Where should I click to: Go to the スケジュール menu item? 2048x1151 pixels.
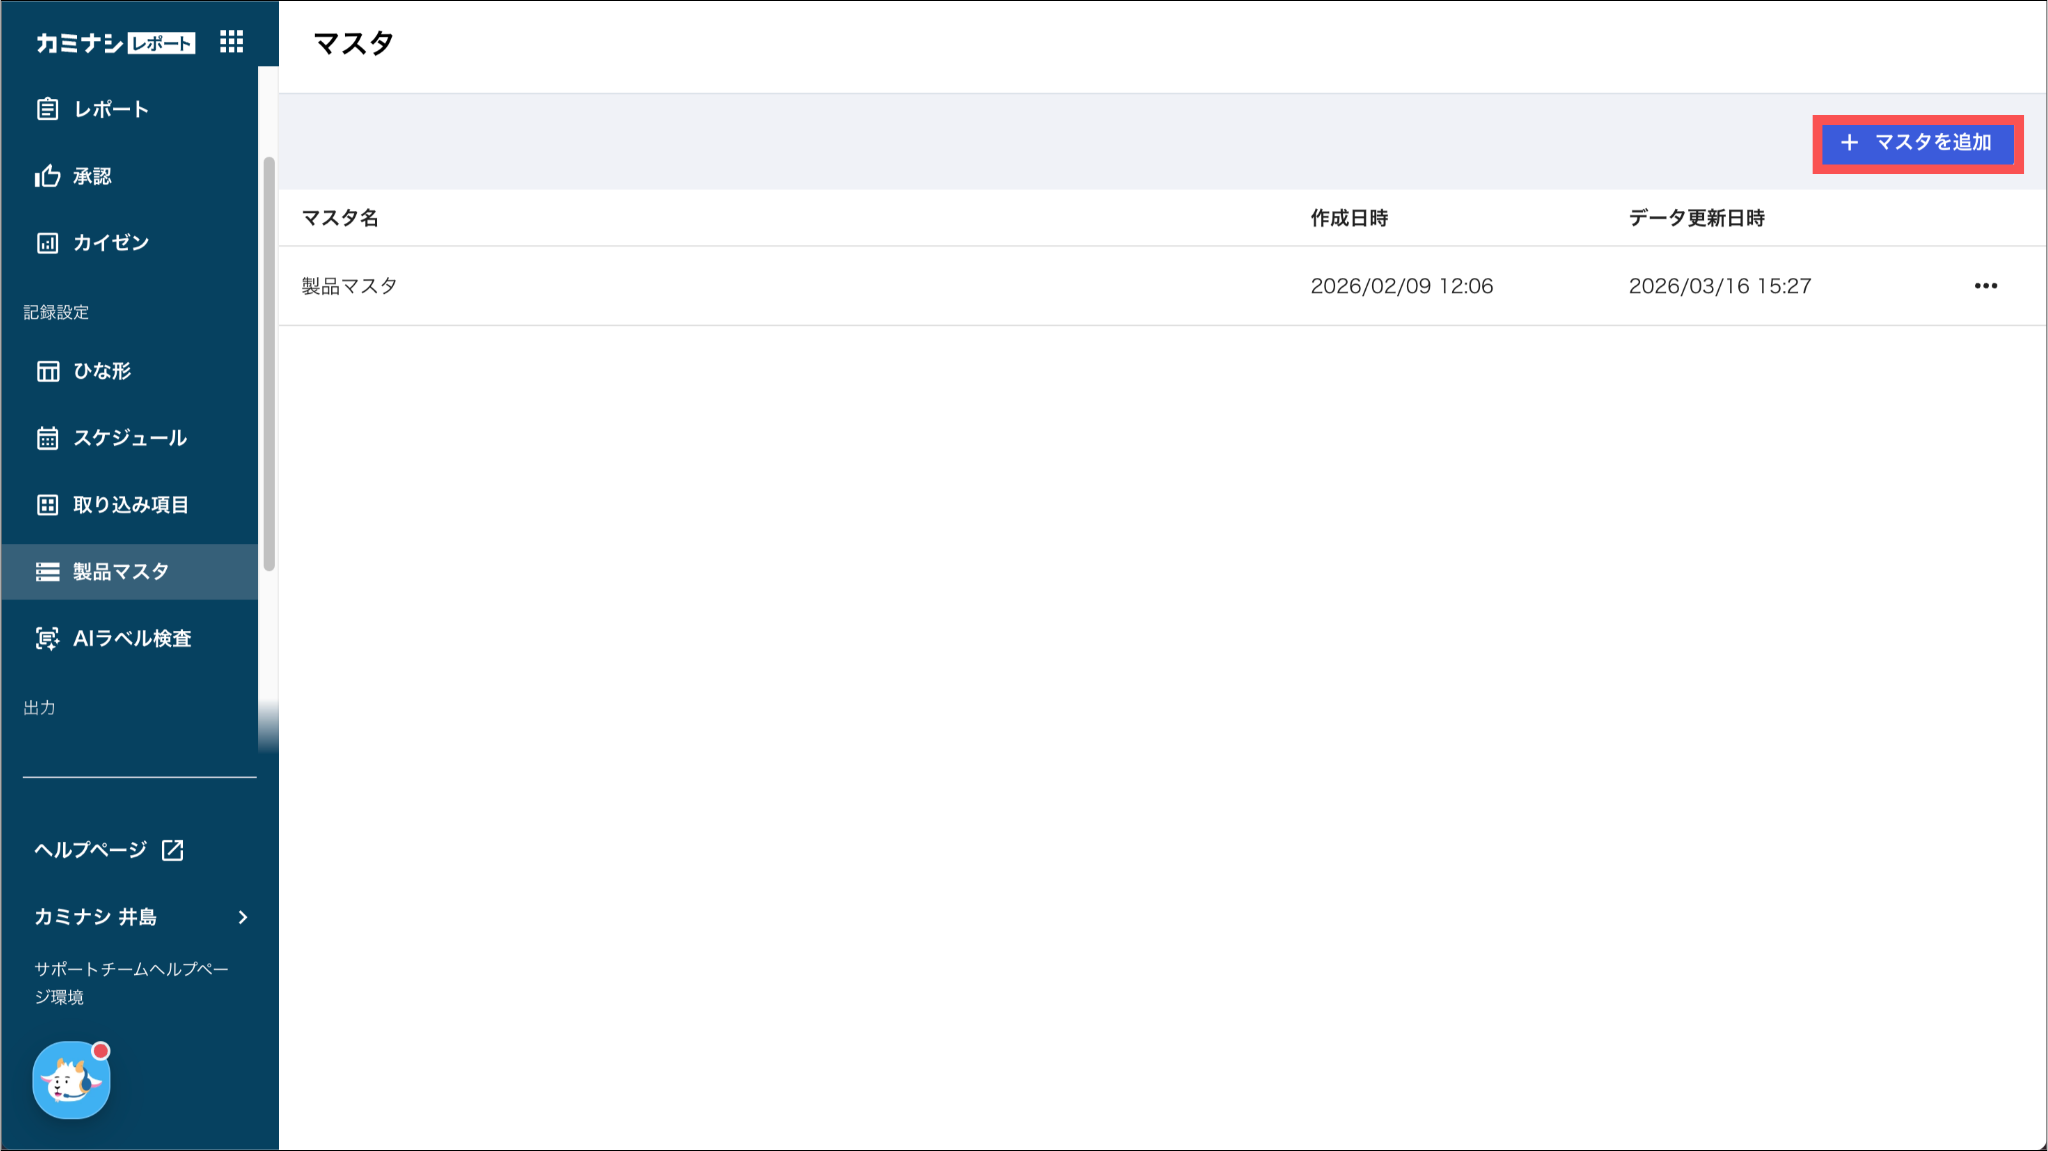[x=130, y=438]
